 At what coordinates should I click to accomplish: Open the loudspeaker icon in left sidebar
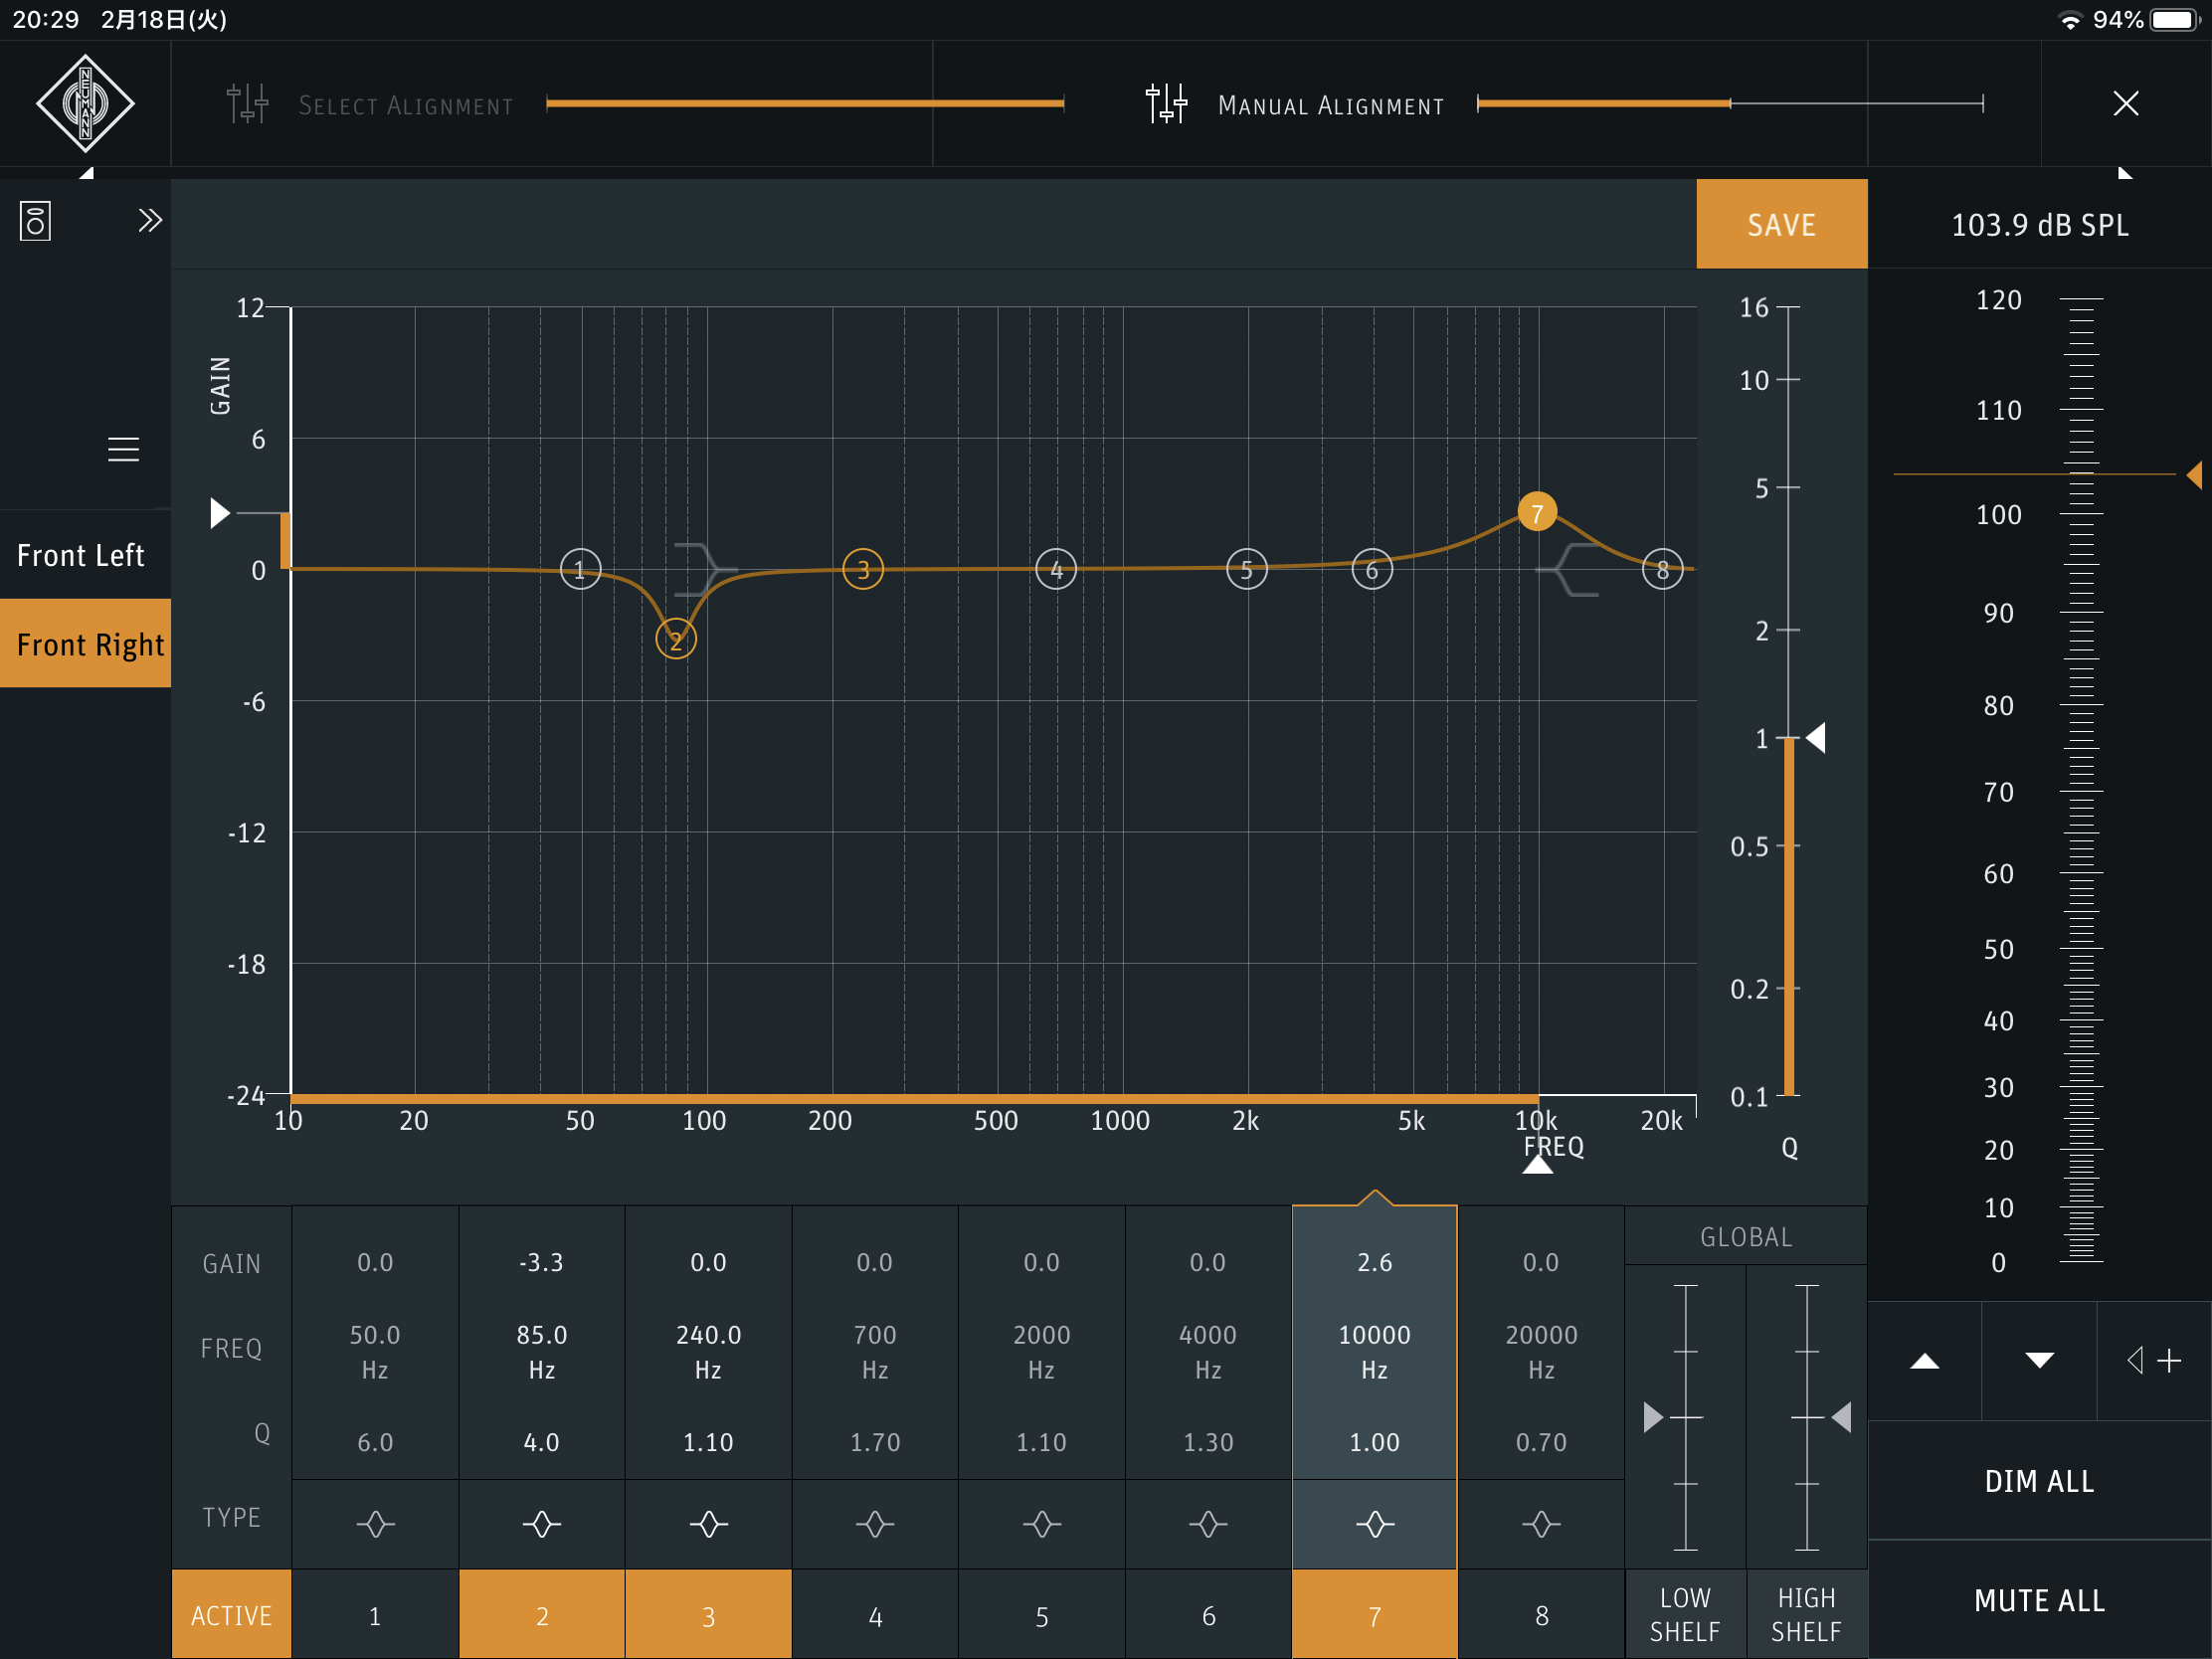(35, 221)
